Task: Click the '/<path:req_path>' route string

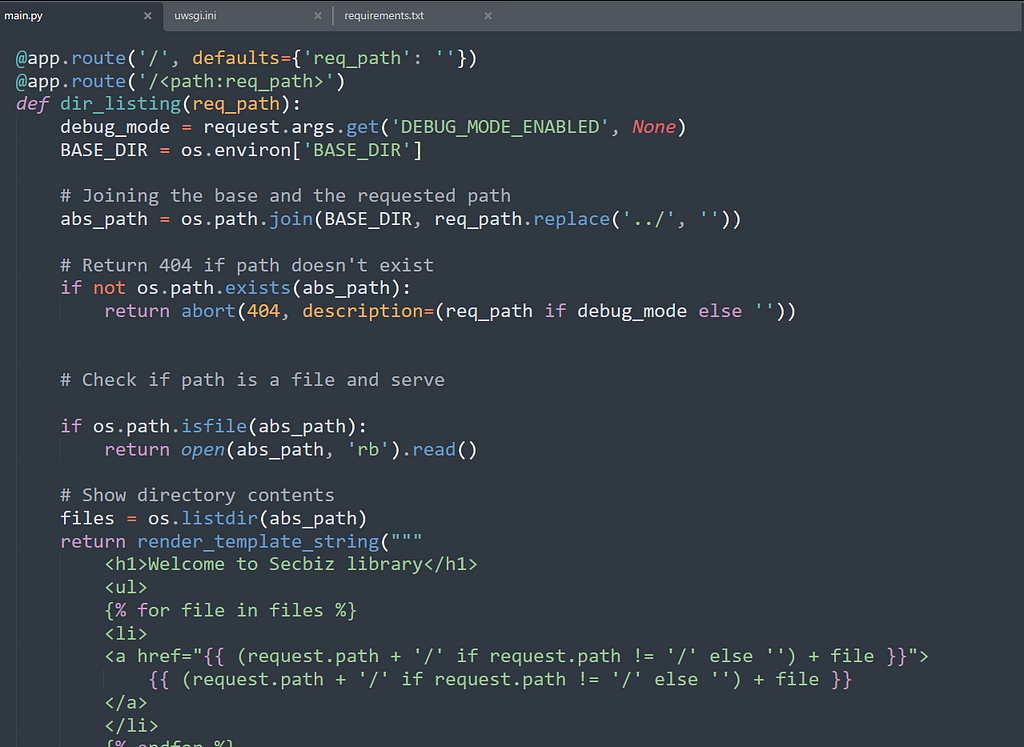Action: 236,82
